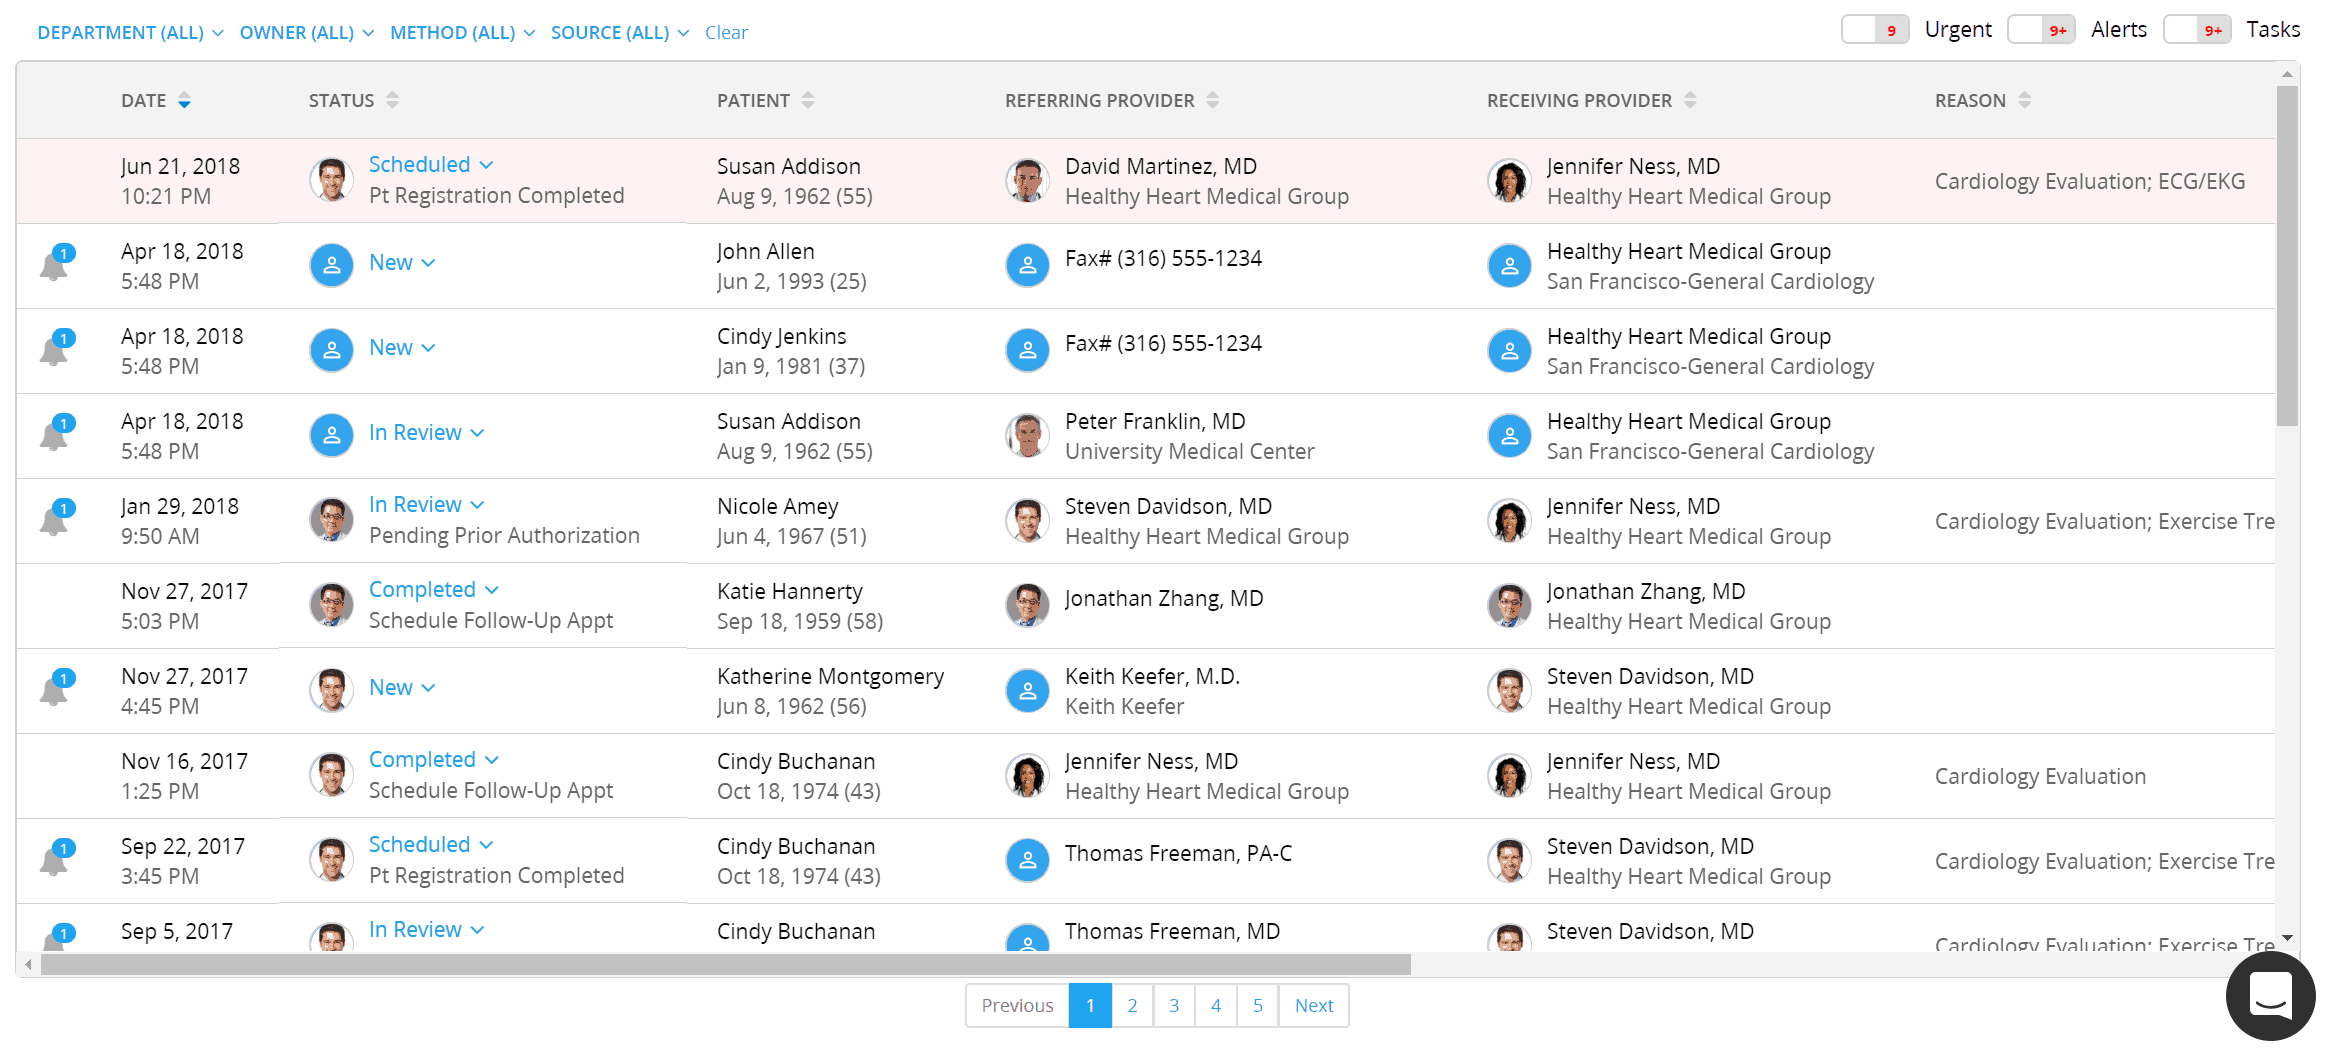Click the Next page button
Viewport: 2329px width, 1050px height.
click(x=1313, y=1005)
